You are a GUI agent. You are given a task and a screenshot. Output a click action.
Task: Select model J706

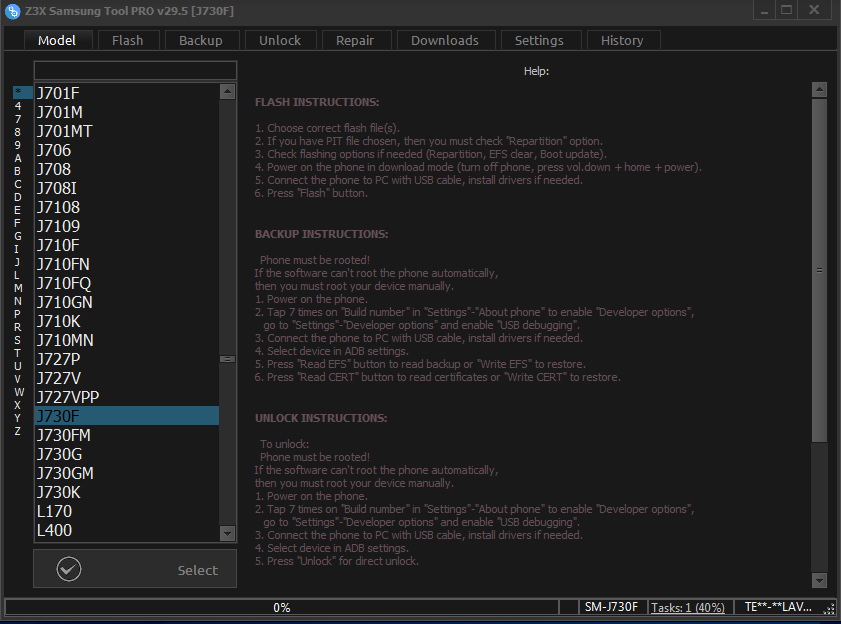pos(127,150)
